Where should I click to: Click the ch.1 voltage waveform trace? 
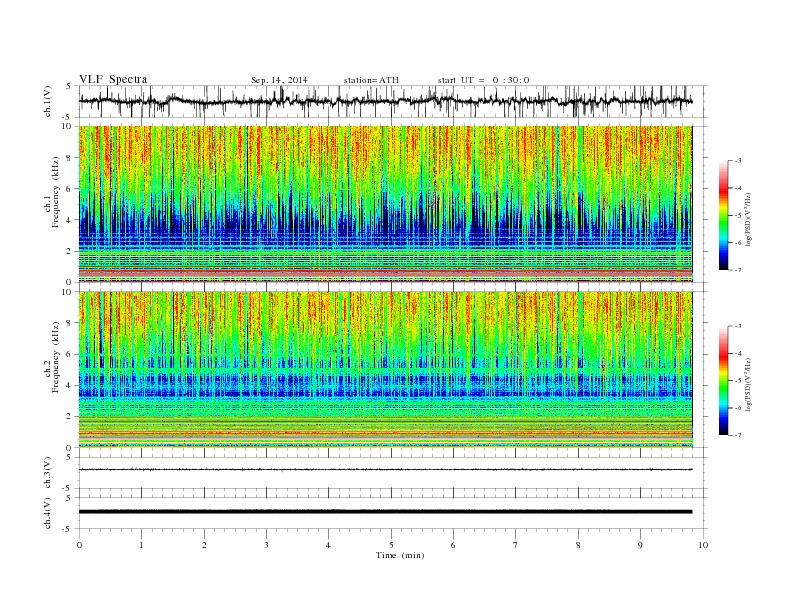385,101
